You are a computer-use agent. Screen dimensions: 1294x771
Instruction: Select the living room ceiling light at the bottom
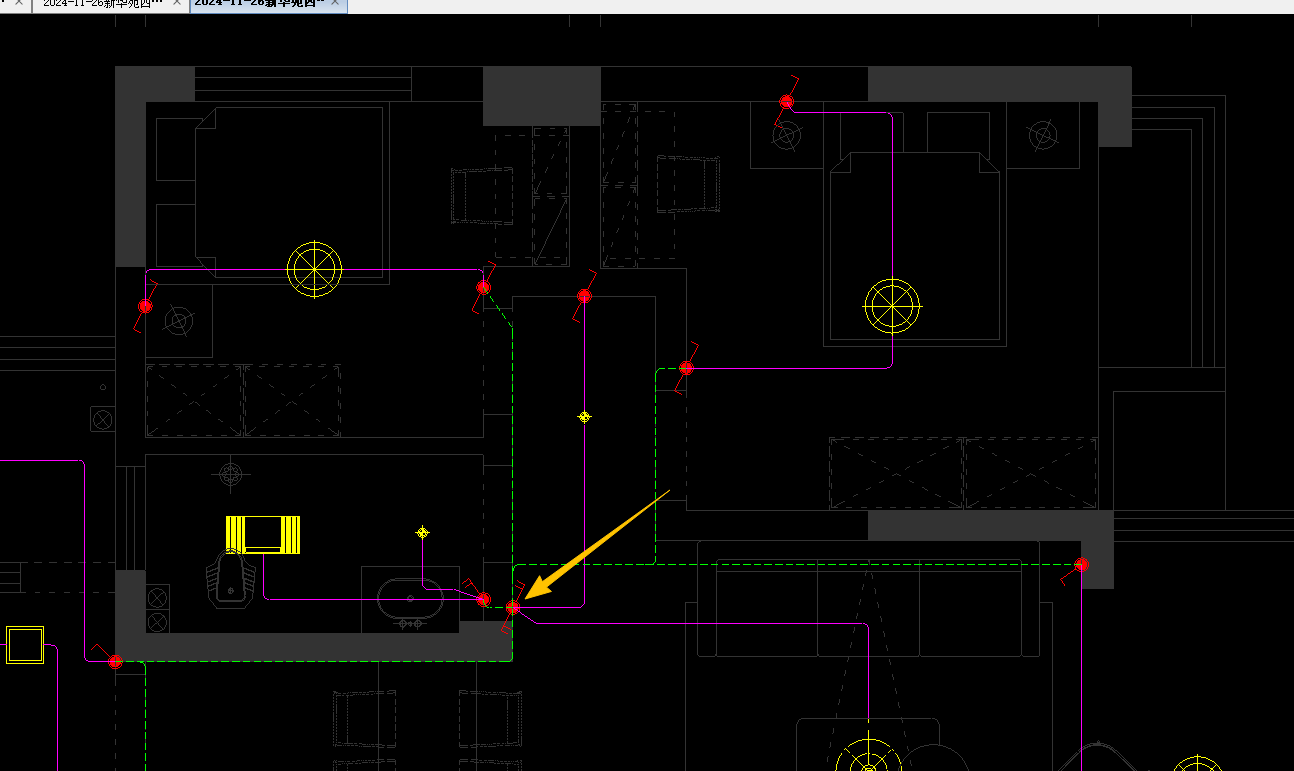tap(869, 755)
